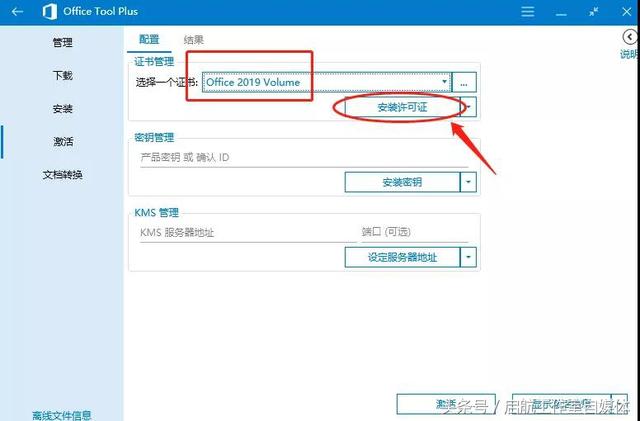
Task: Click the compact-mode shrink arrows icon
Action: coord(594,11)
